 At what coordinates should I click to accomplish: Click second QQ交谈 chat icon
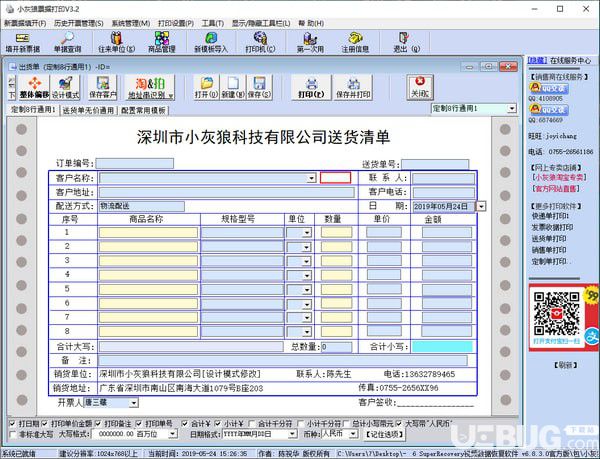click(x=549, y=110)
